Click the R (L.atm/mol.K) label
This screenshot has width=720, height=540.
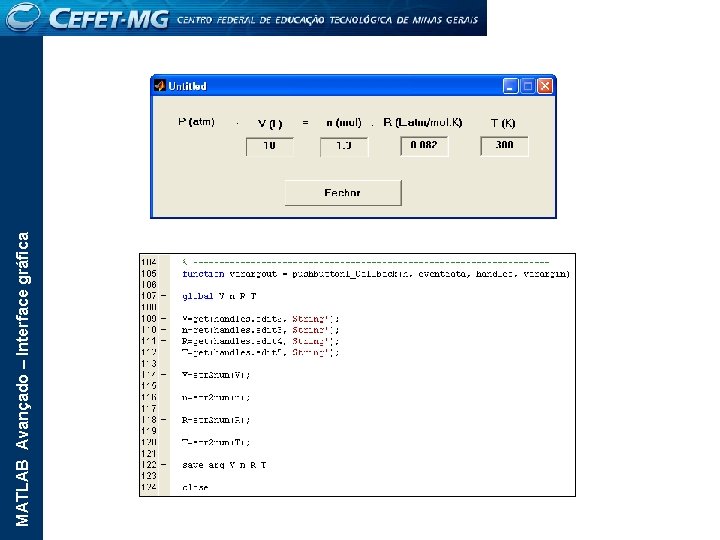[x=423, y=123]
